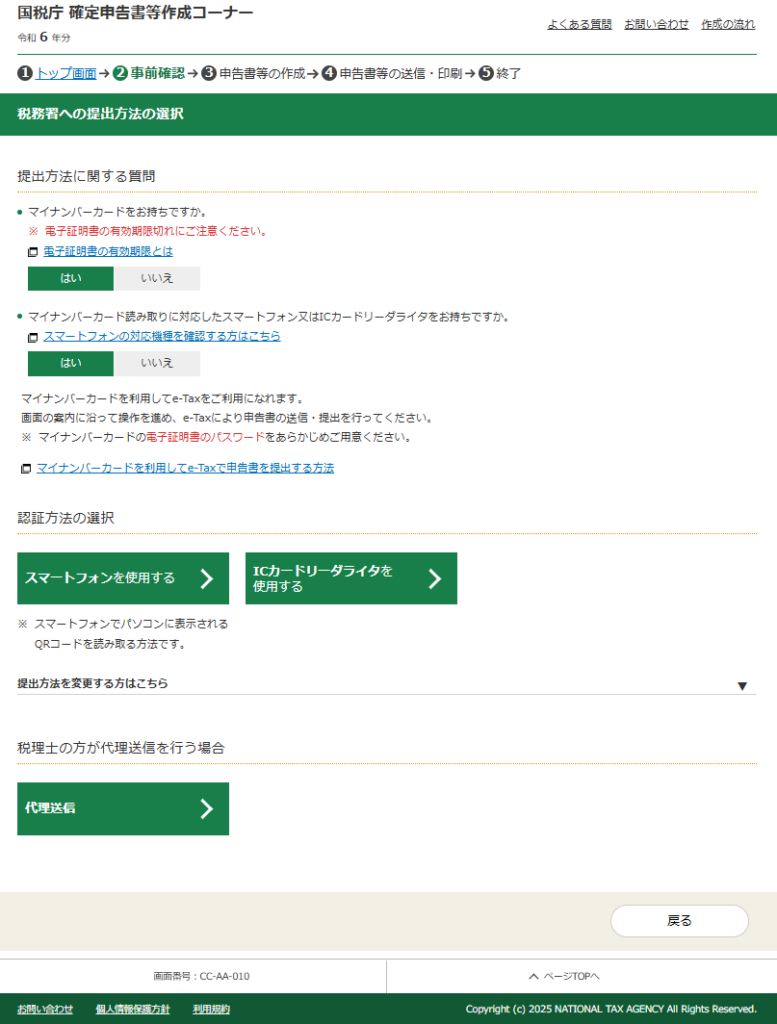
Task: Select はい for マイナンバーカード ownership question
Action: click(71, 278)
